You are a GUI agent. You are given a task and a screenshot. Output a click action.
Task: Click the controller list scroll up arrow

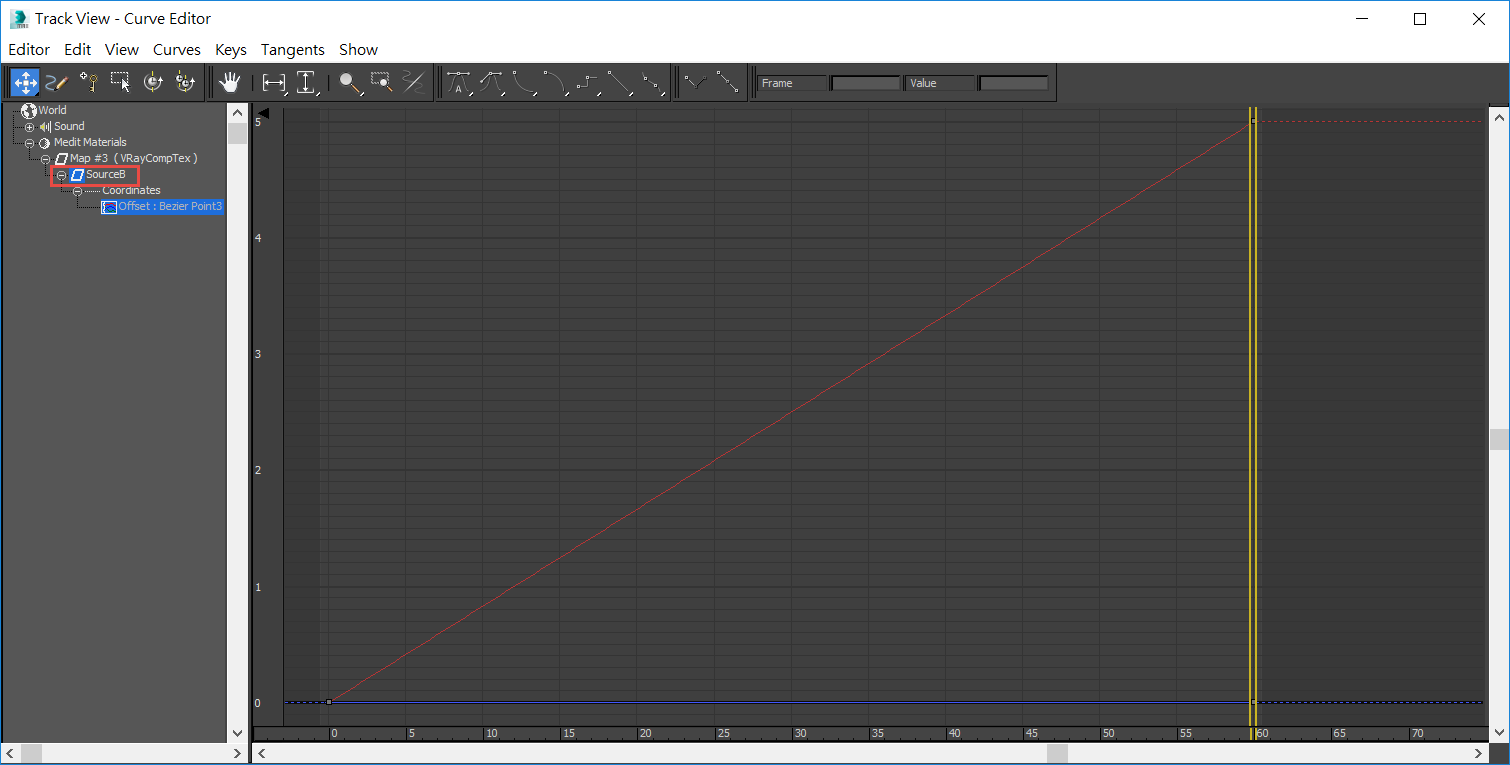pos(237,113)
